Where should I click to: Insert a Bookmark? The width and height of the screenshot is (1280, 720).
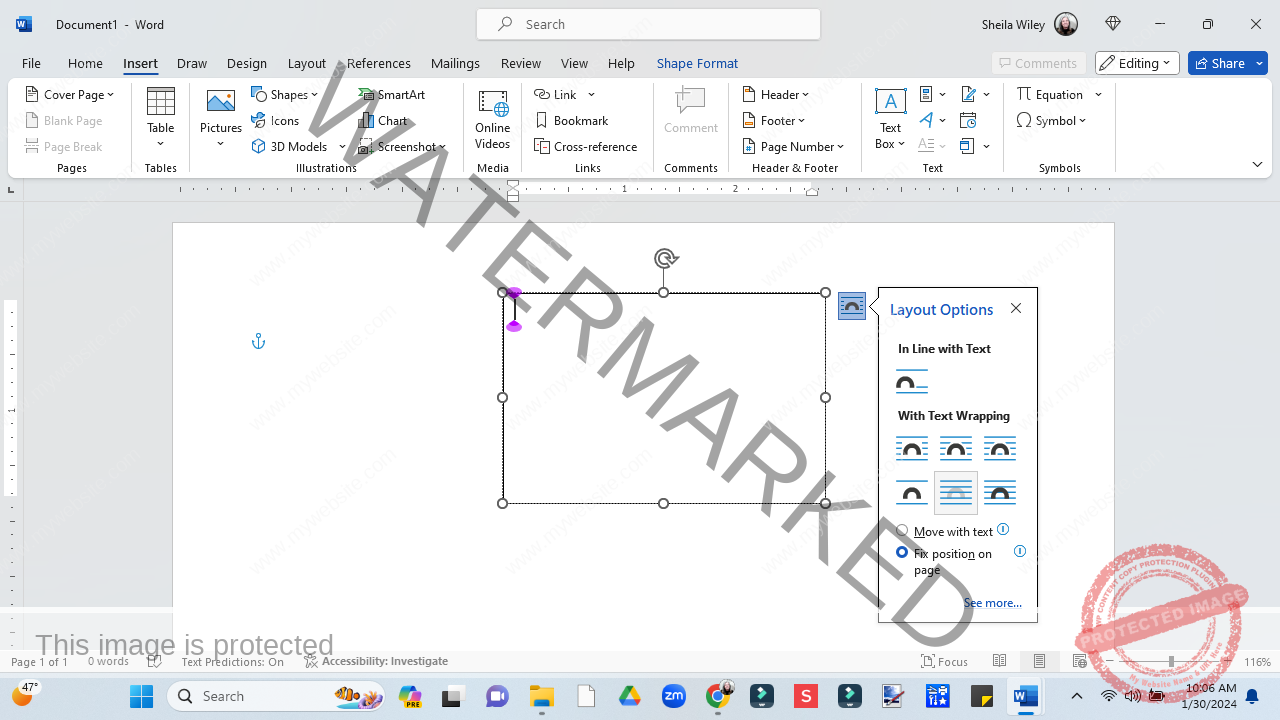pos(572,120)
